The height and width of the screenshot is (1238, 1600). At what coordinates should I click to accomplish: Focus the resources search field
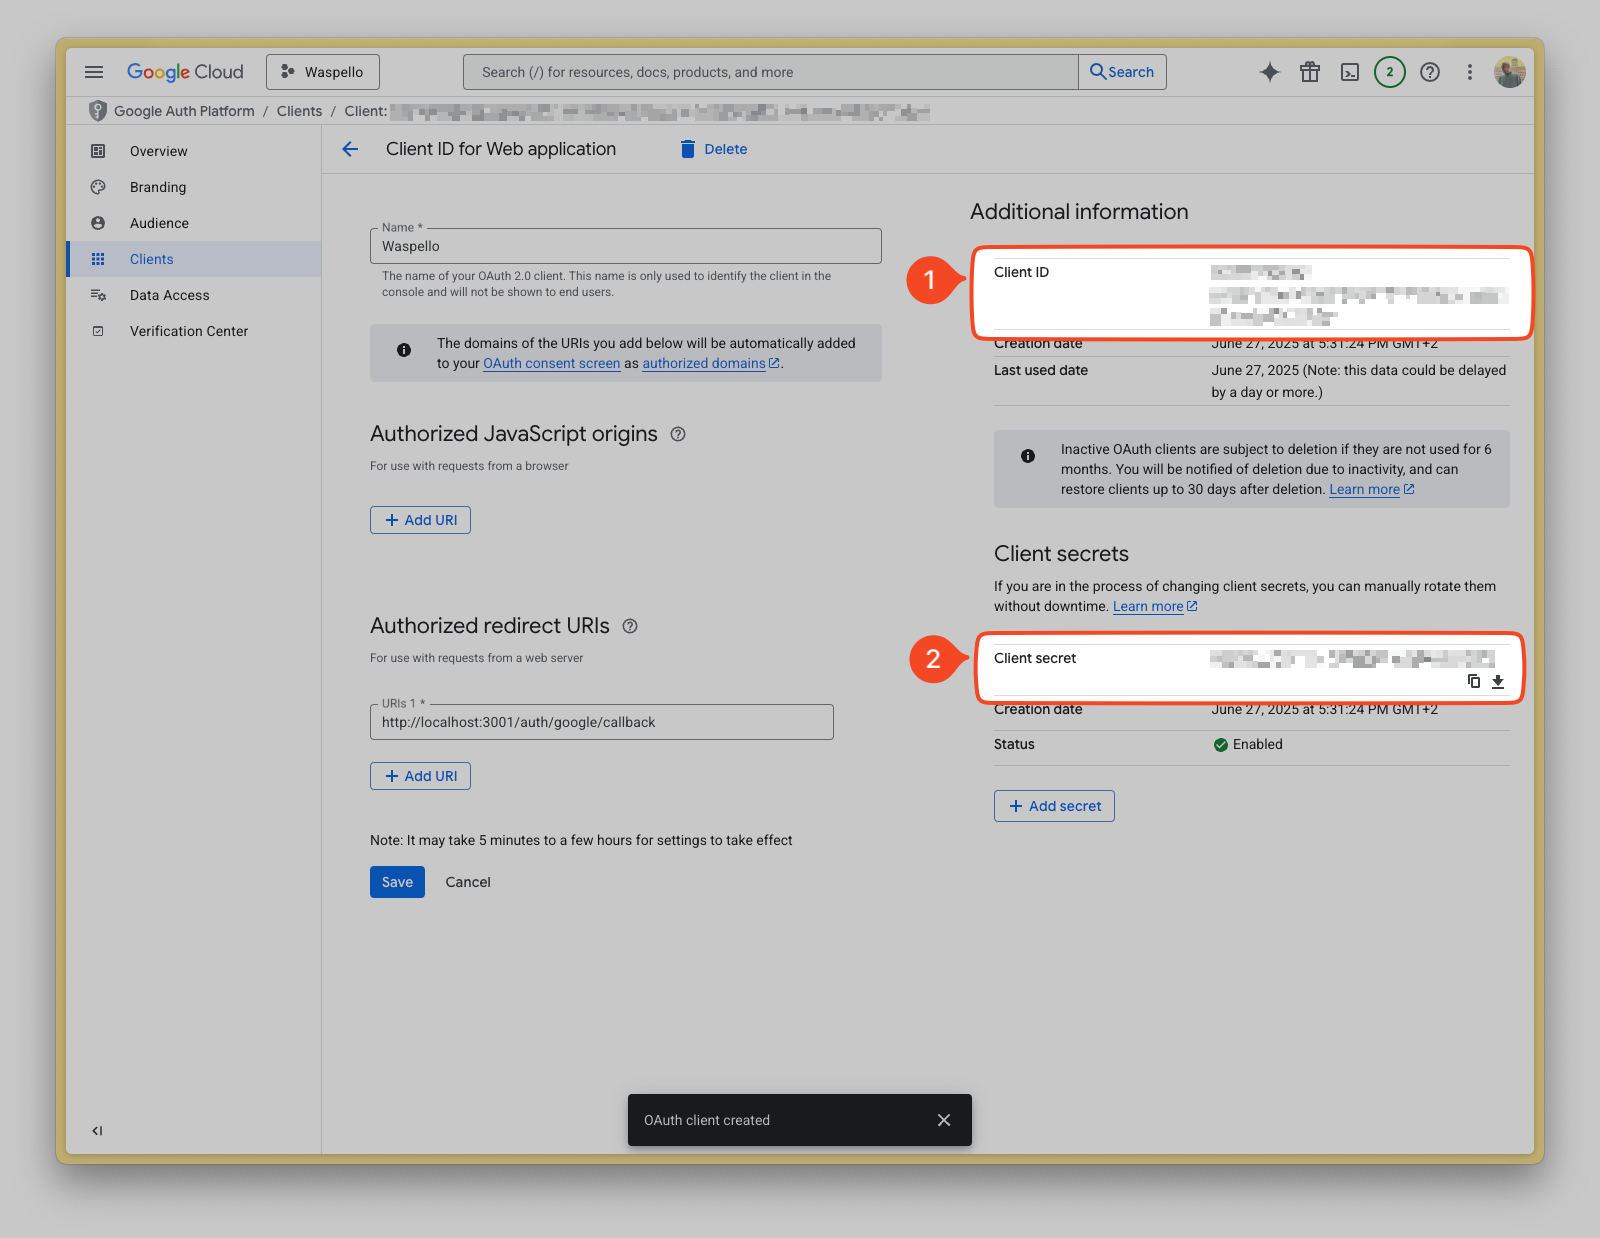[768, 71]
